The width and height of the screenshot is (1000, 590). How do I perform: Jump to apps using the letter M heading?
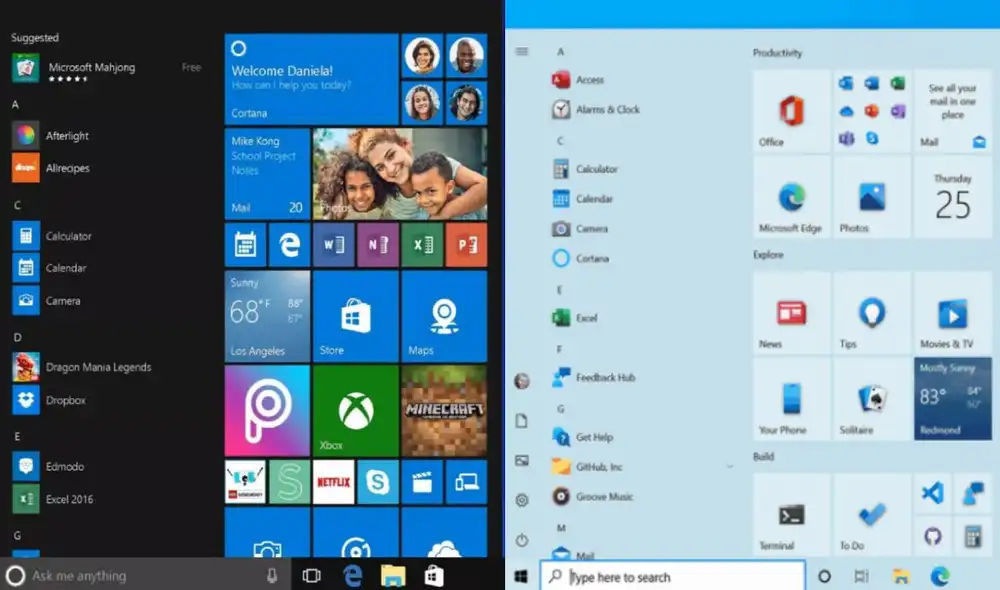(x=560, y=527)
